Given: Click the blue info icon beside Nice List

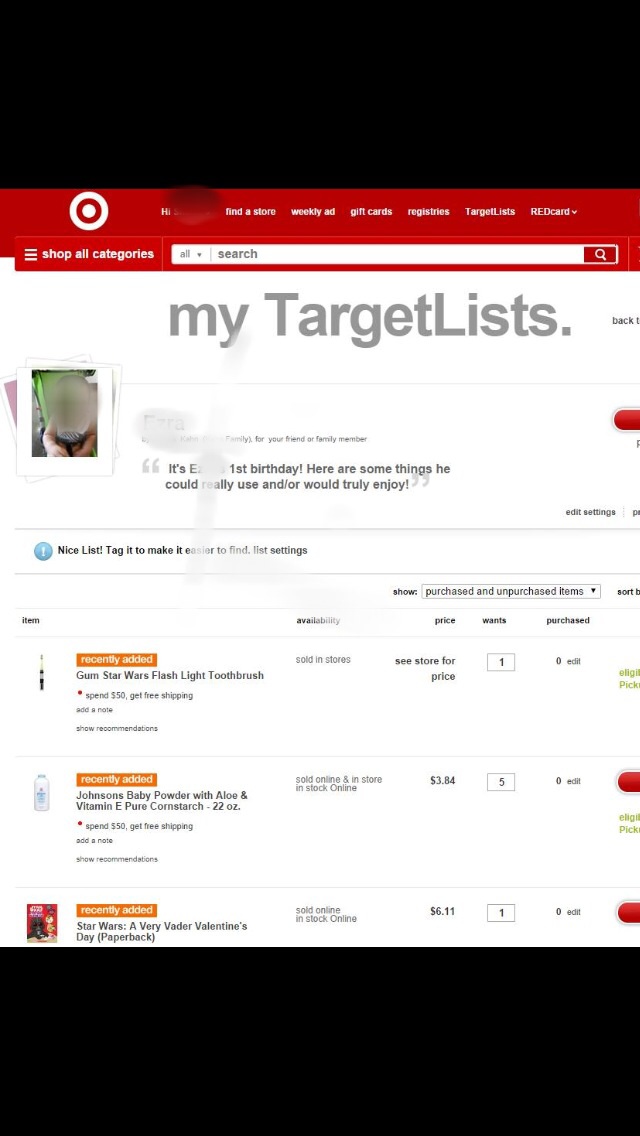Looking at the screenshot, I should (x=43, y=551).
